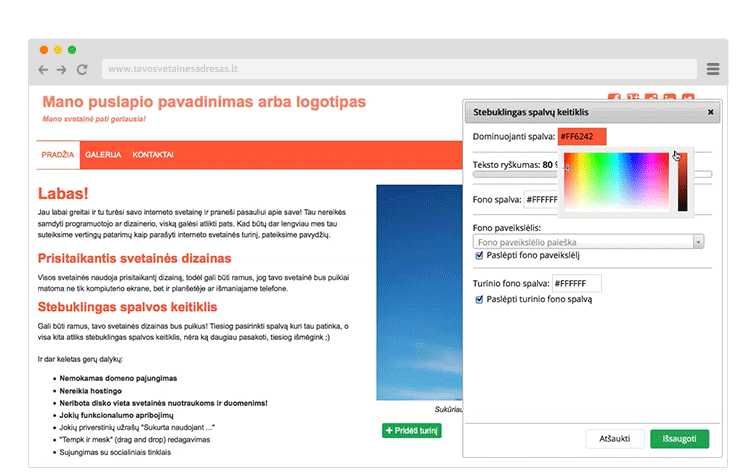Click the green Išsaugoti button
Image resolution: width=740 pixels, height=473 pixels.
tap(680, 439)
